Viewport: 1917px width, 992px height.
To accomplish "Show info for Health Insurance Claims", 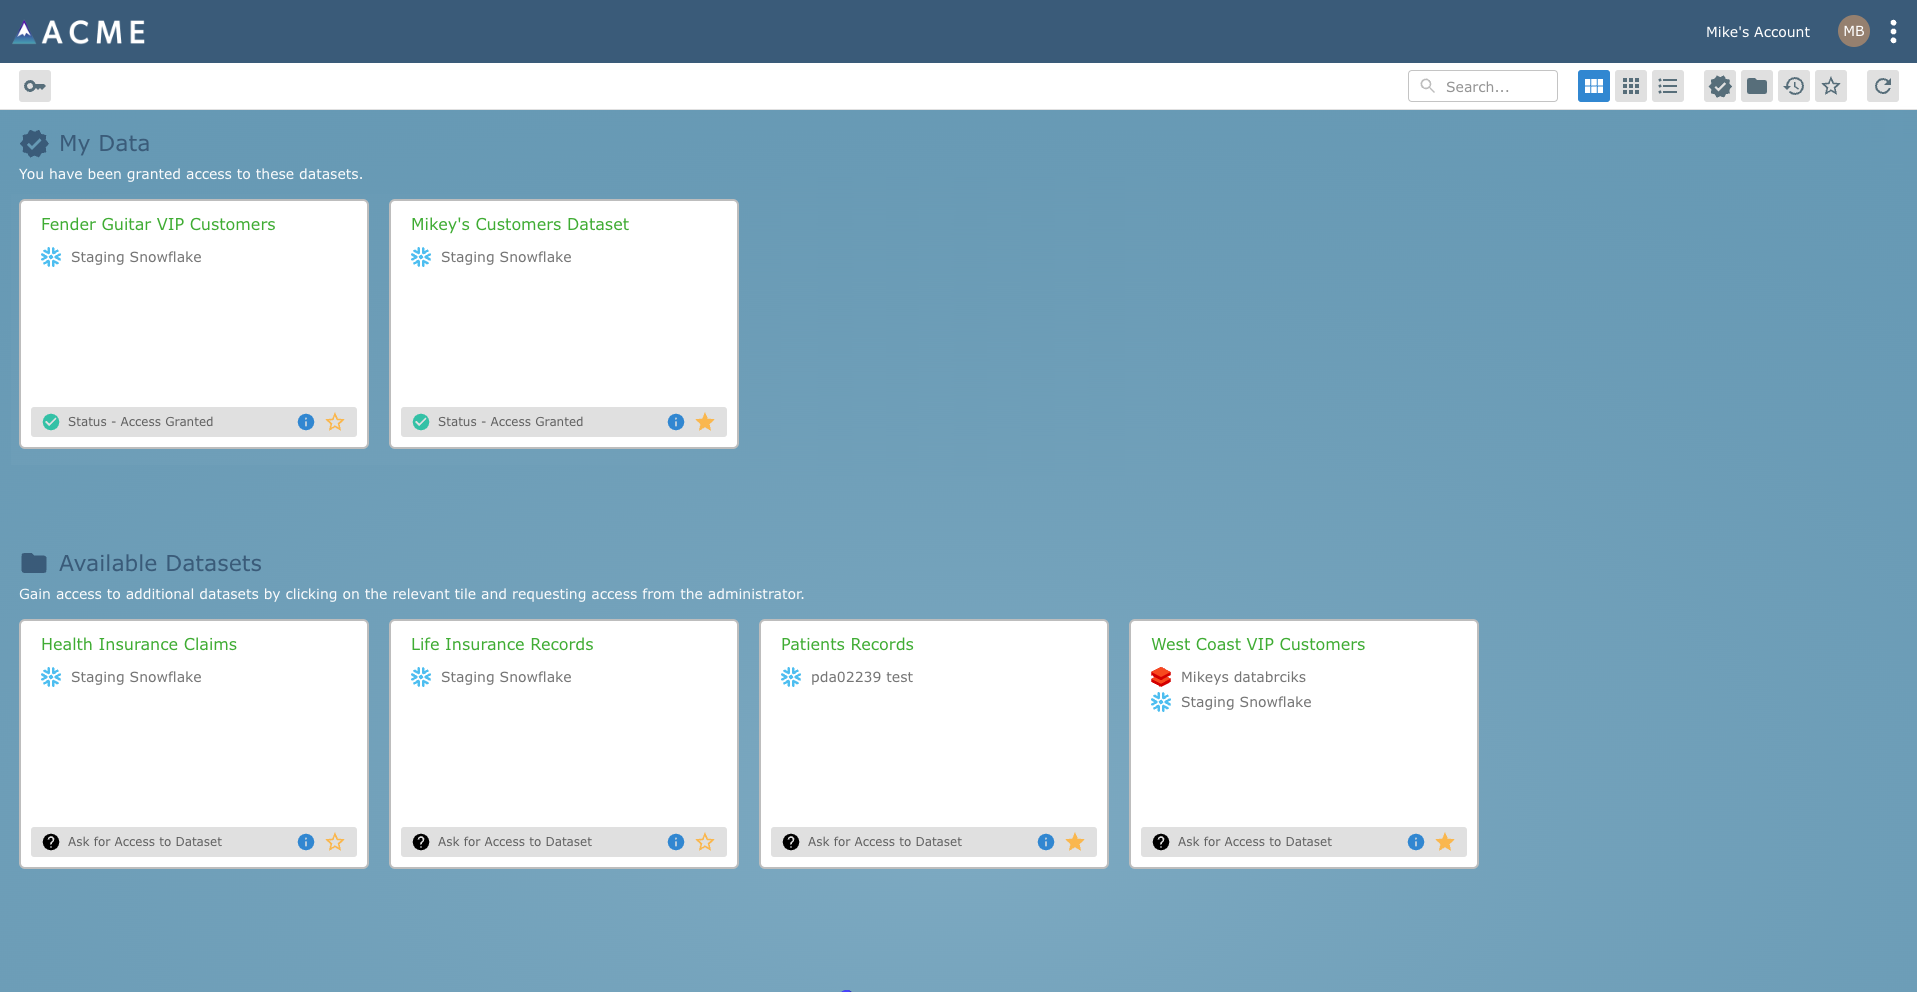I will point(306,842).
